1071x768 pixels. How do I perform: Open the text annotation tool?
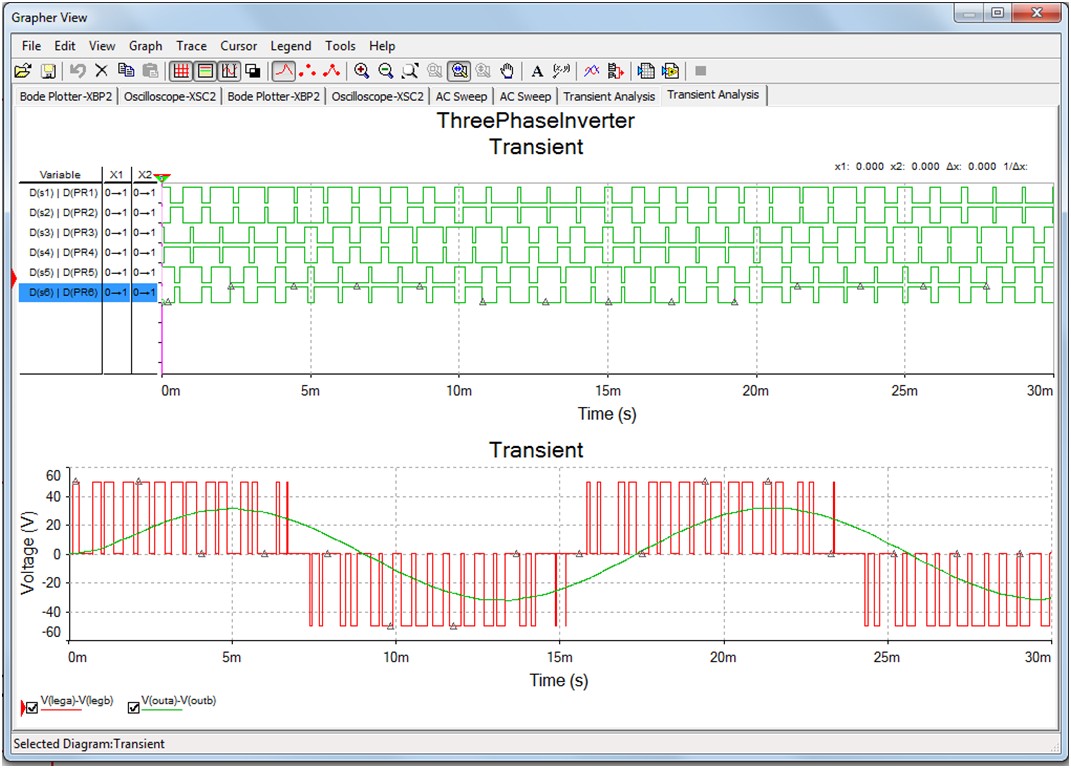[537, 70]
